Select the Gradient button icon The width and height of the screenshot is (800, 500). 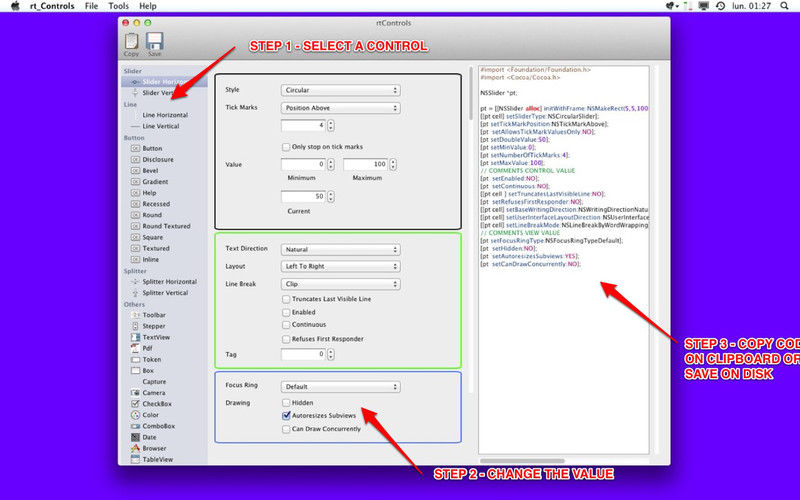135,182
